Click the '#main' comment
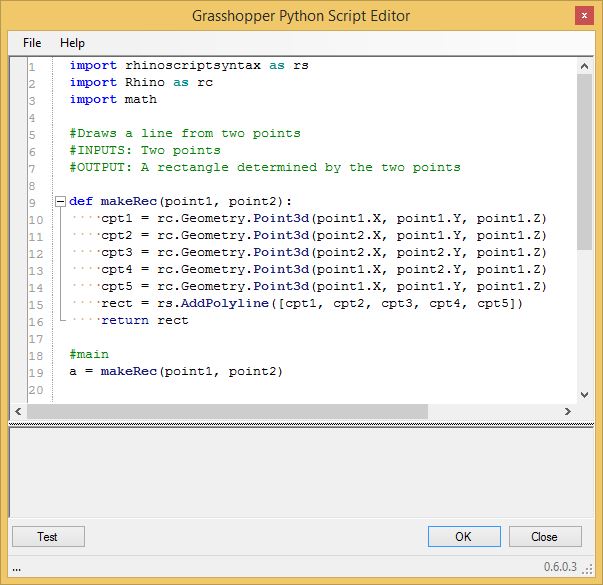 (89, 354)
